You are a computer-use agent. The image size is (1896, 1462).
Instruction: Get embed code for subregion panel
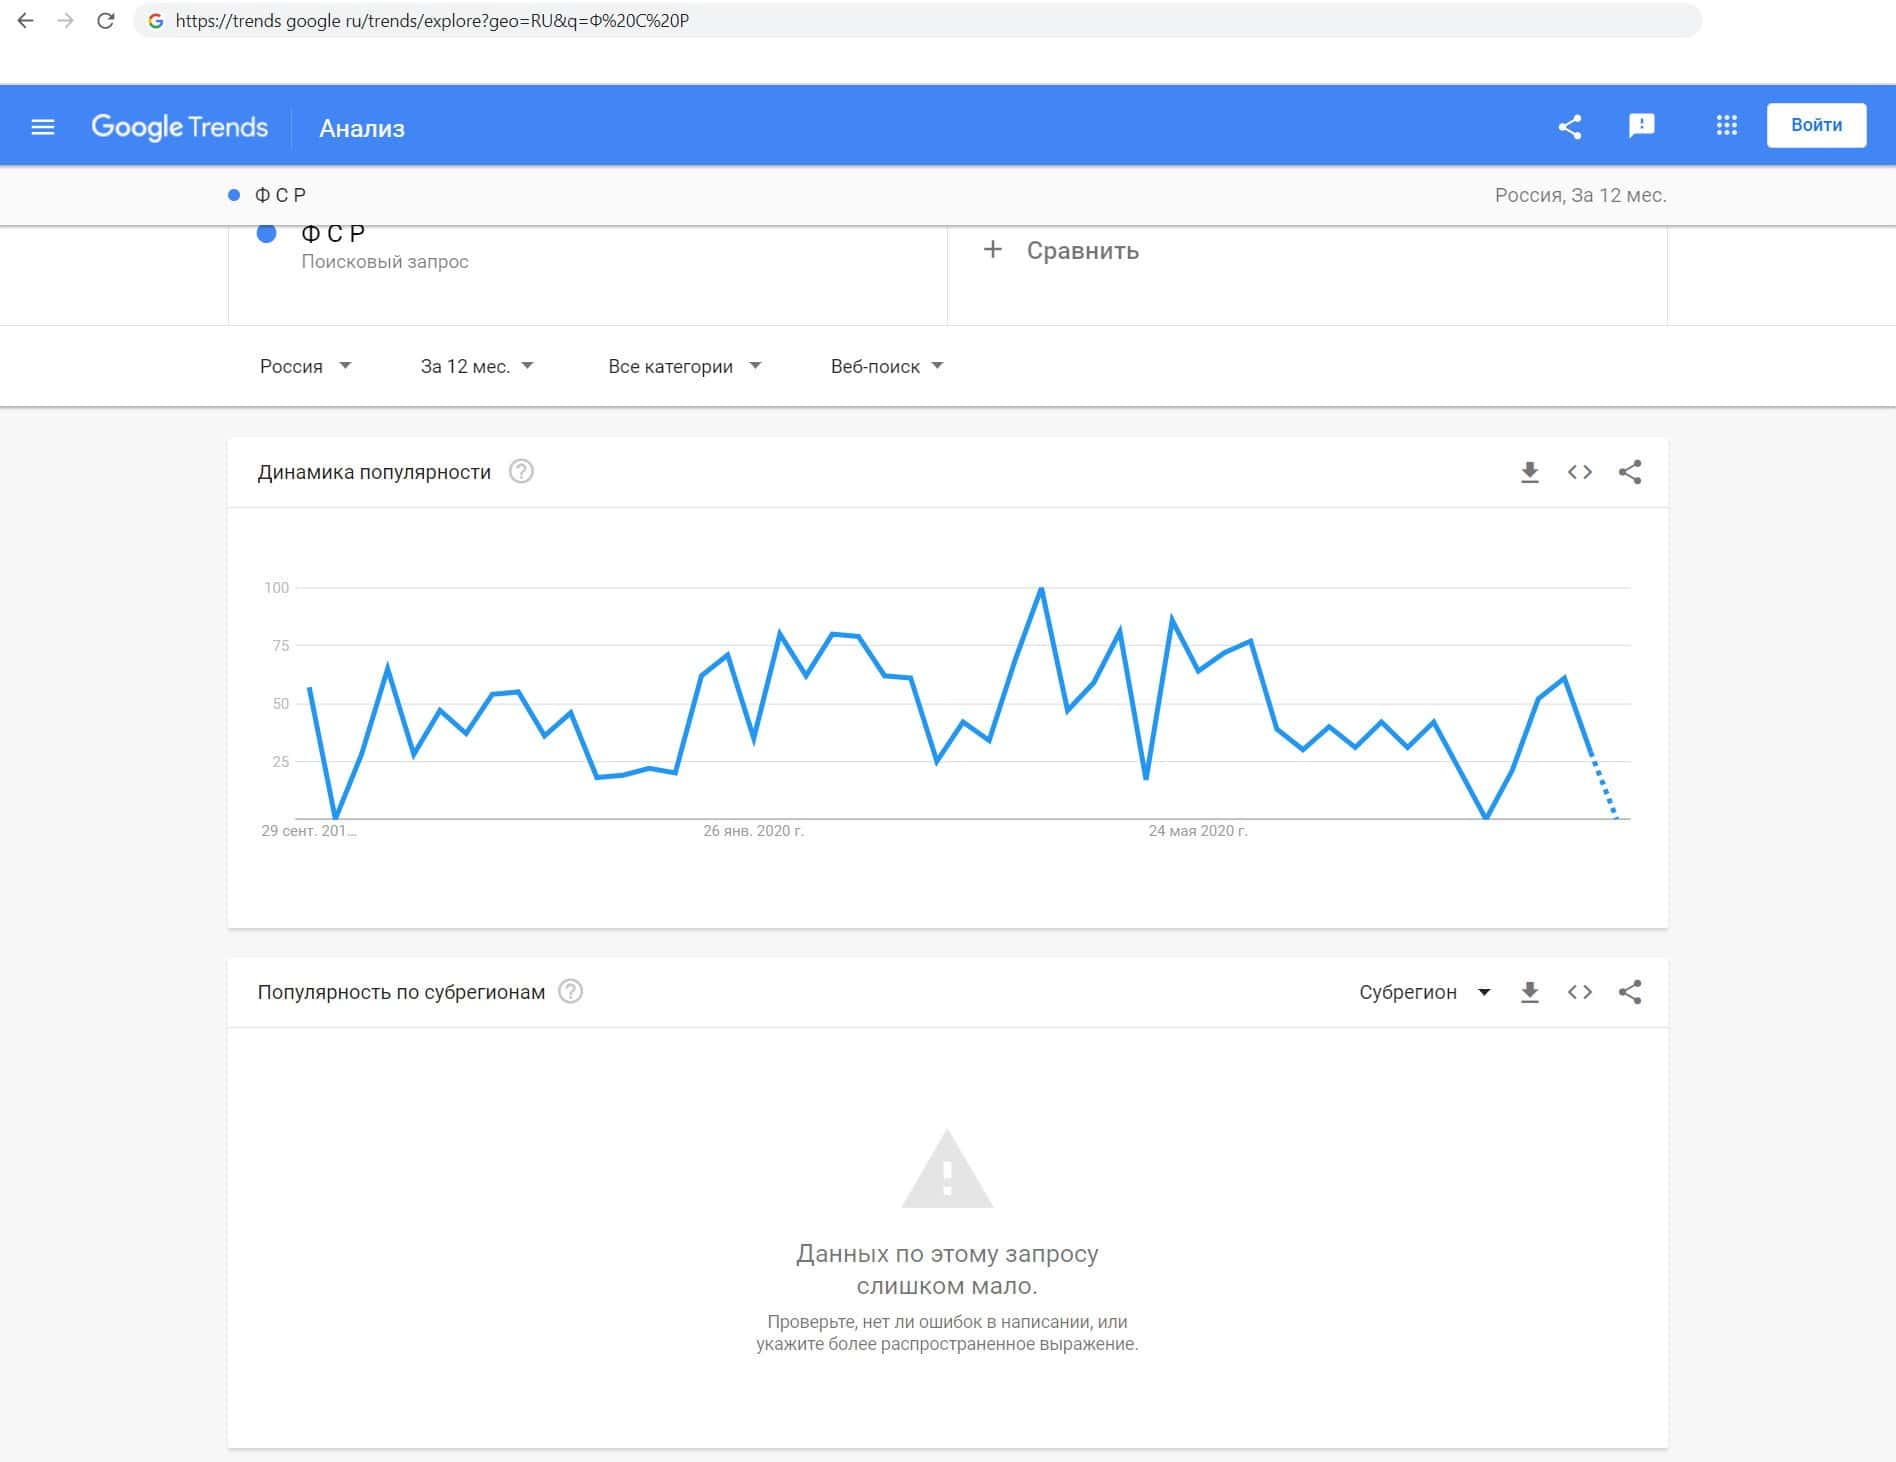[x=1580, y=992]
